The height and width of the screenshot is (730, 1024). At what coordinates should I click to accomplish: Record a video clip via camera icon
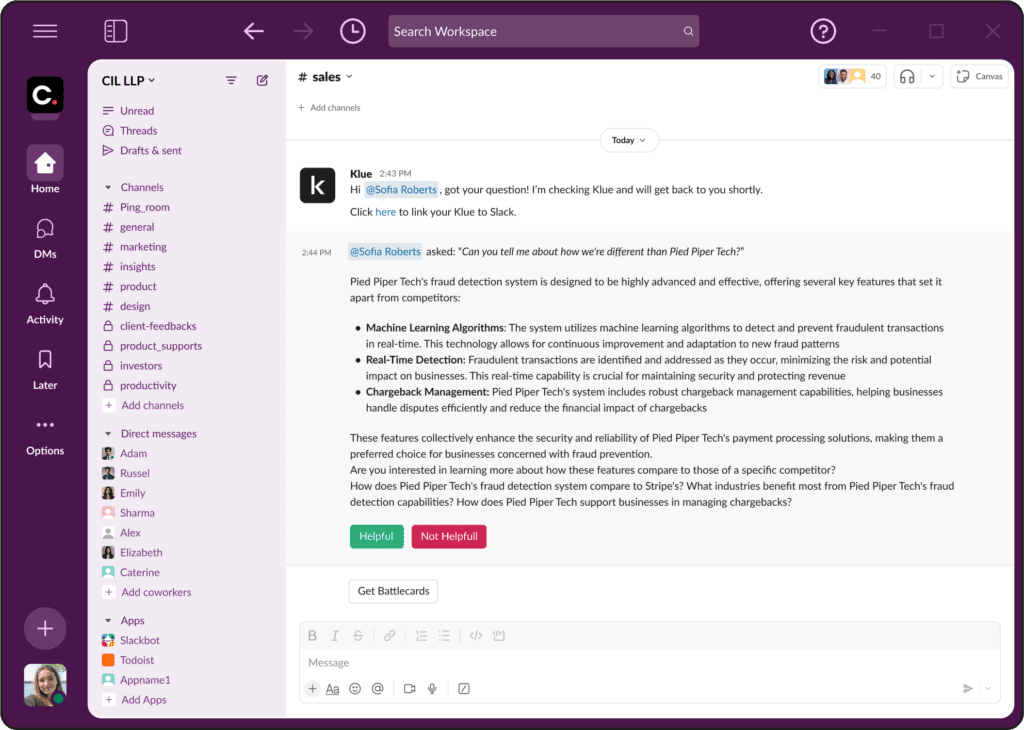point(409,689)
